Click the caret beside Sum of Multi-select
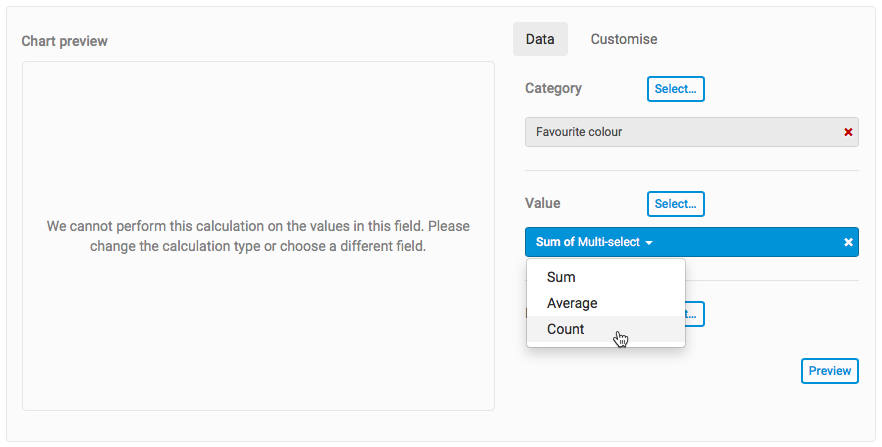The image size is (882, 447). [649, 243]
